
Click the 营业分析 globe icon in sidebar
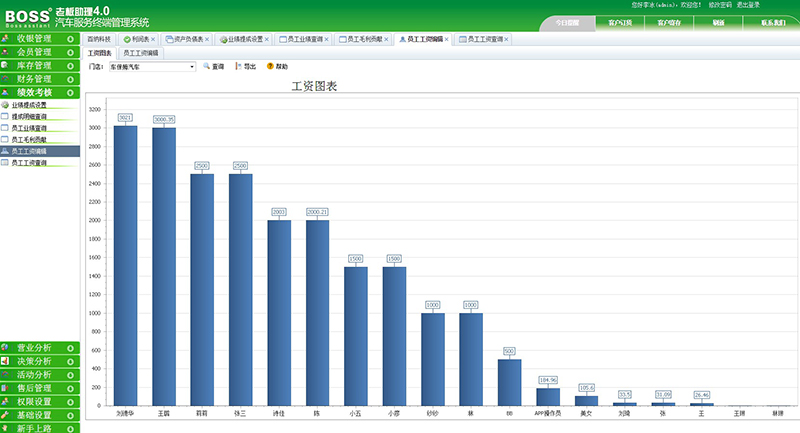coord(7,348)
